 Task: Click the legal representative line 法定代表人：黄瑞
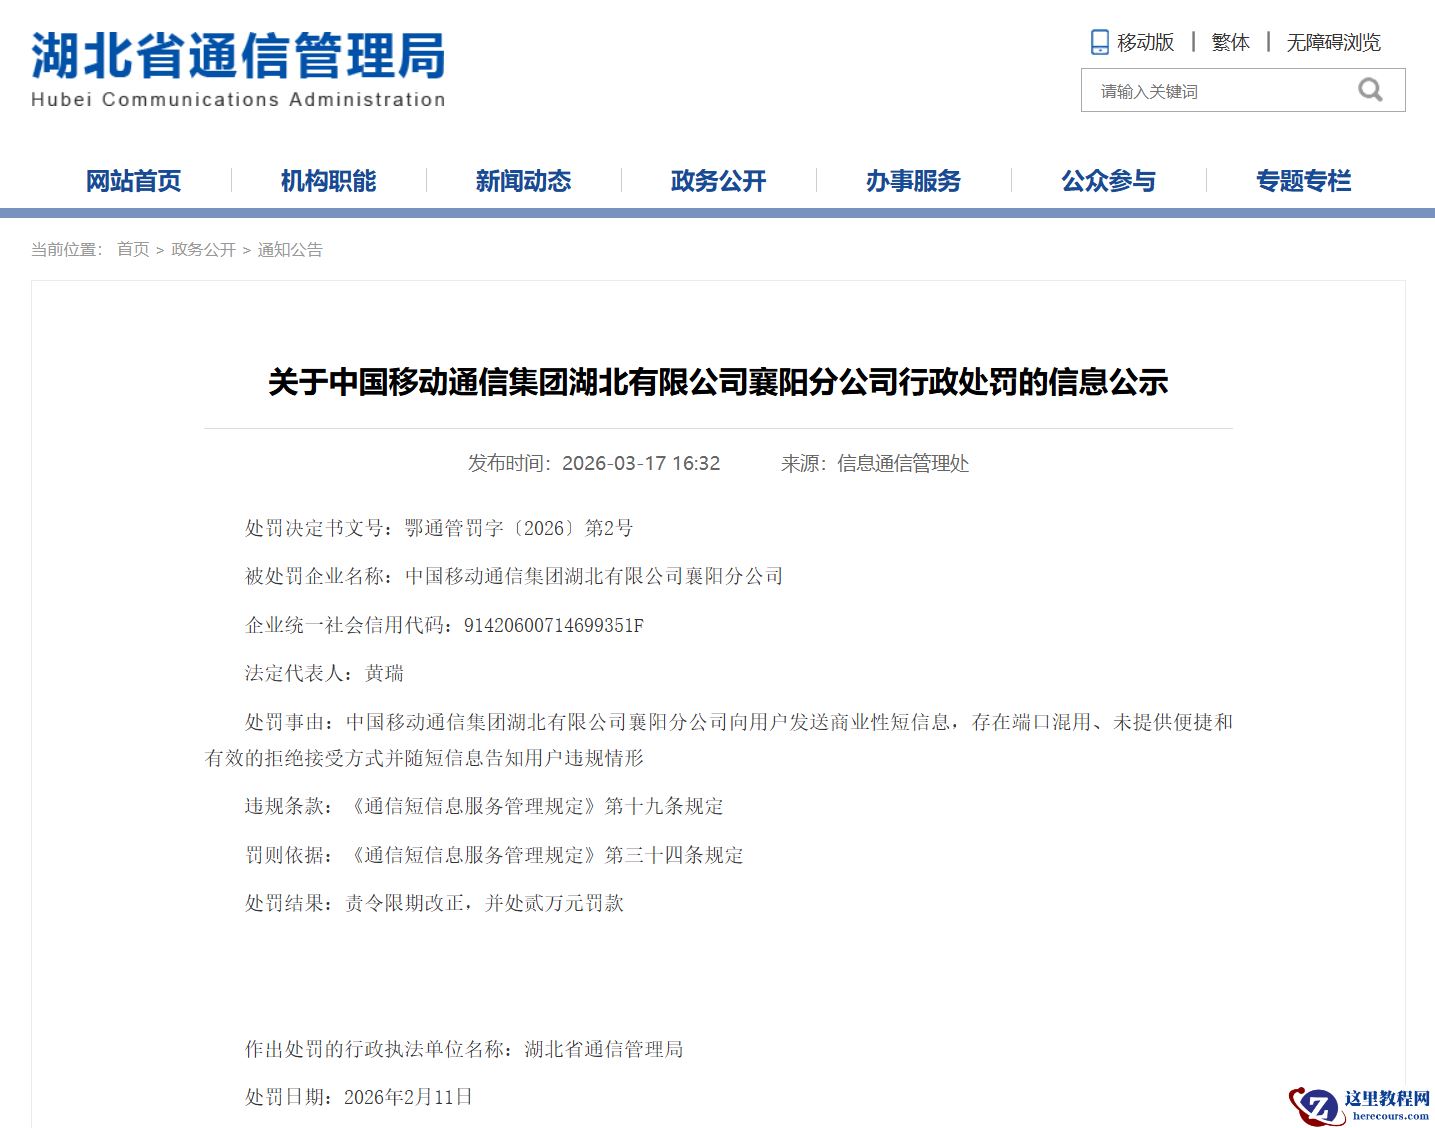pos(324,673)
